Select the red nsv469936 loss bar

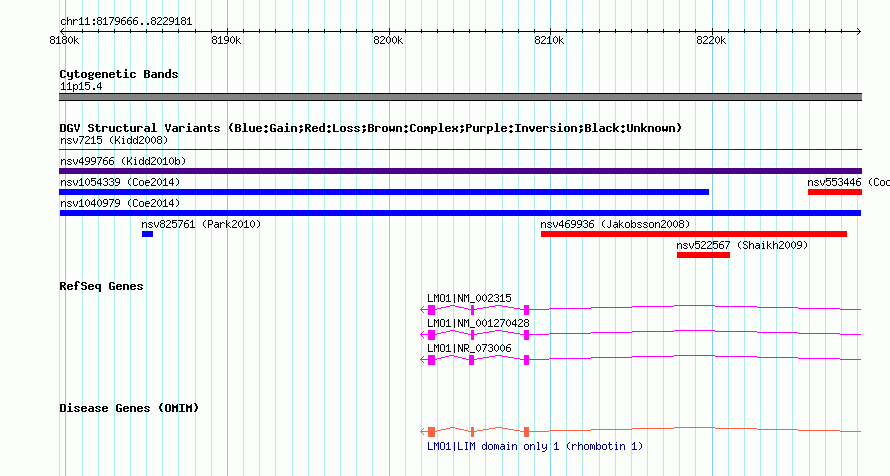tap(694, 234)
